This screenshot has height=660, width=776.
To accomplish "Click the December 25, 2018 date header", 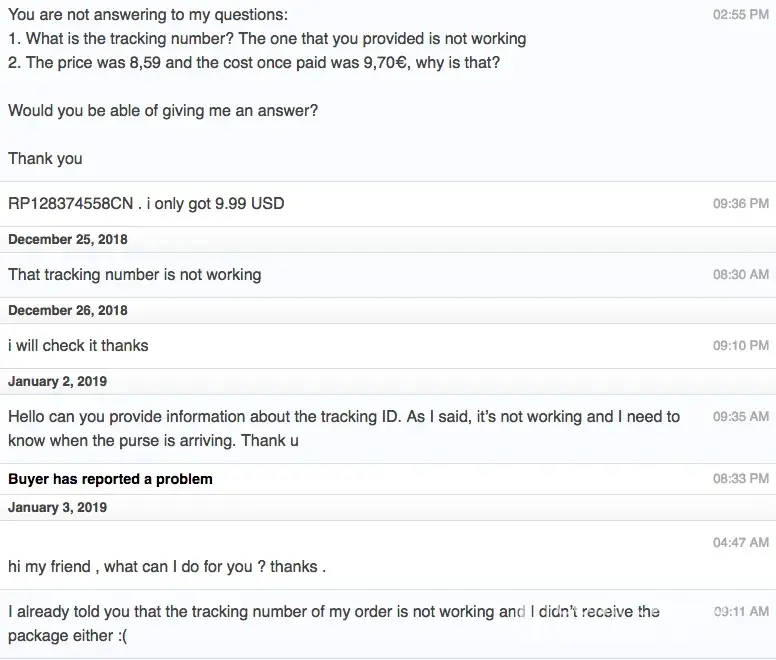I will click(x=68, y=240).
